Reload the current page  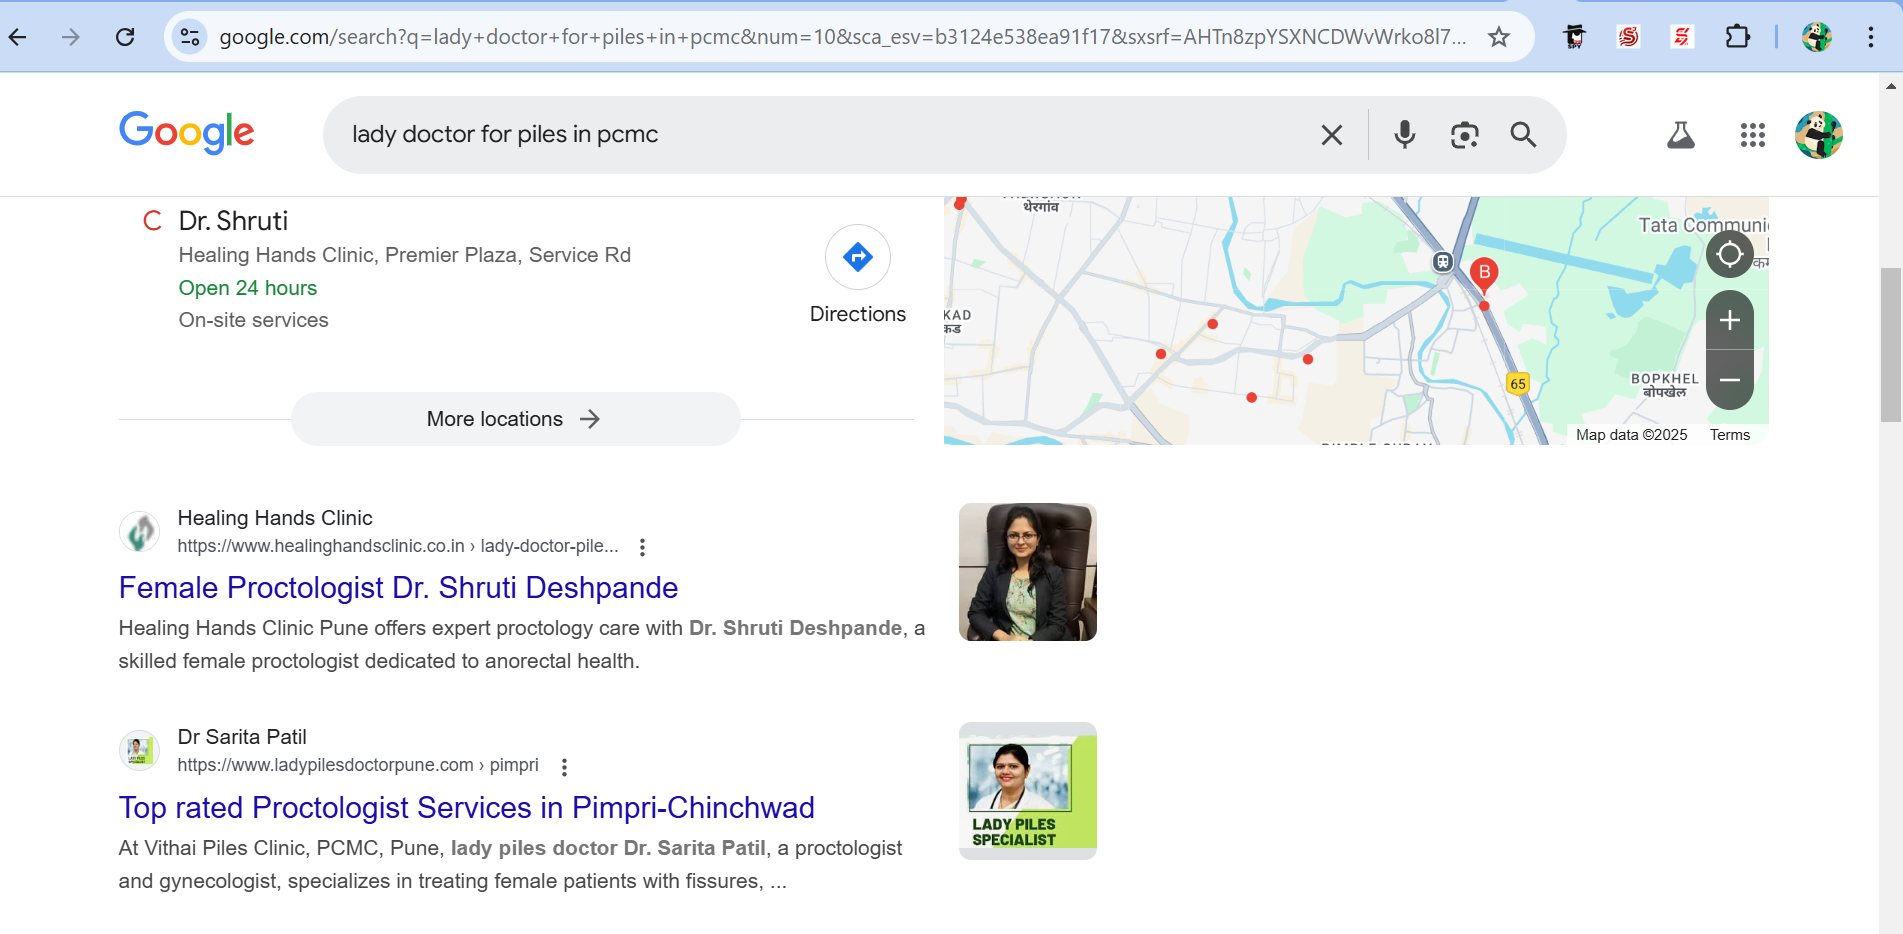click(x=125, y=37)
